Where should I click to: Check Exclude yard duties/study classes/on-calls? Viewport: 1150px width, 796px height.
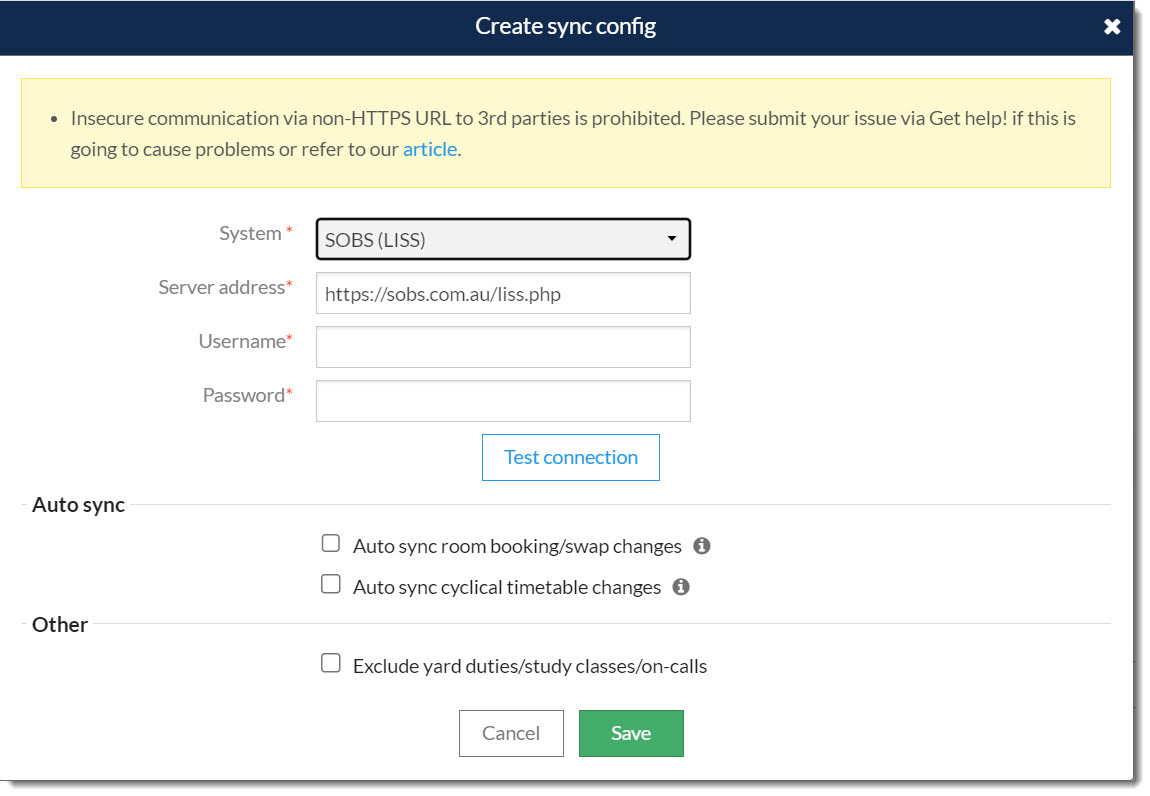[331, 663]
